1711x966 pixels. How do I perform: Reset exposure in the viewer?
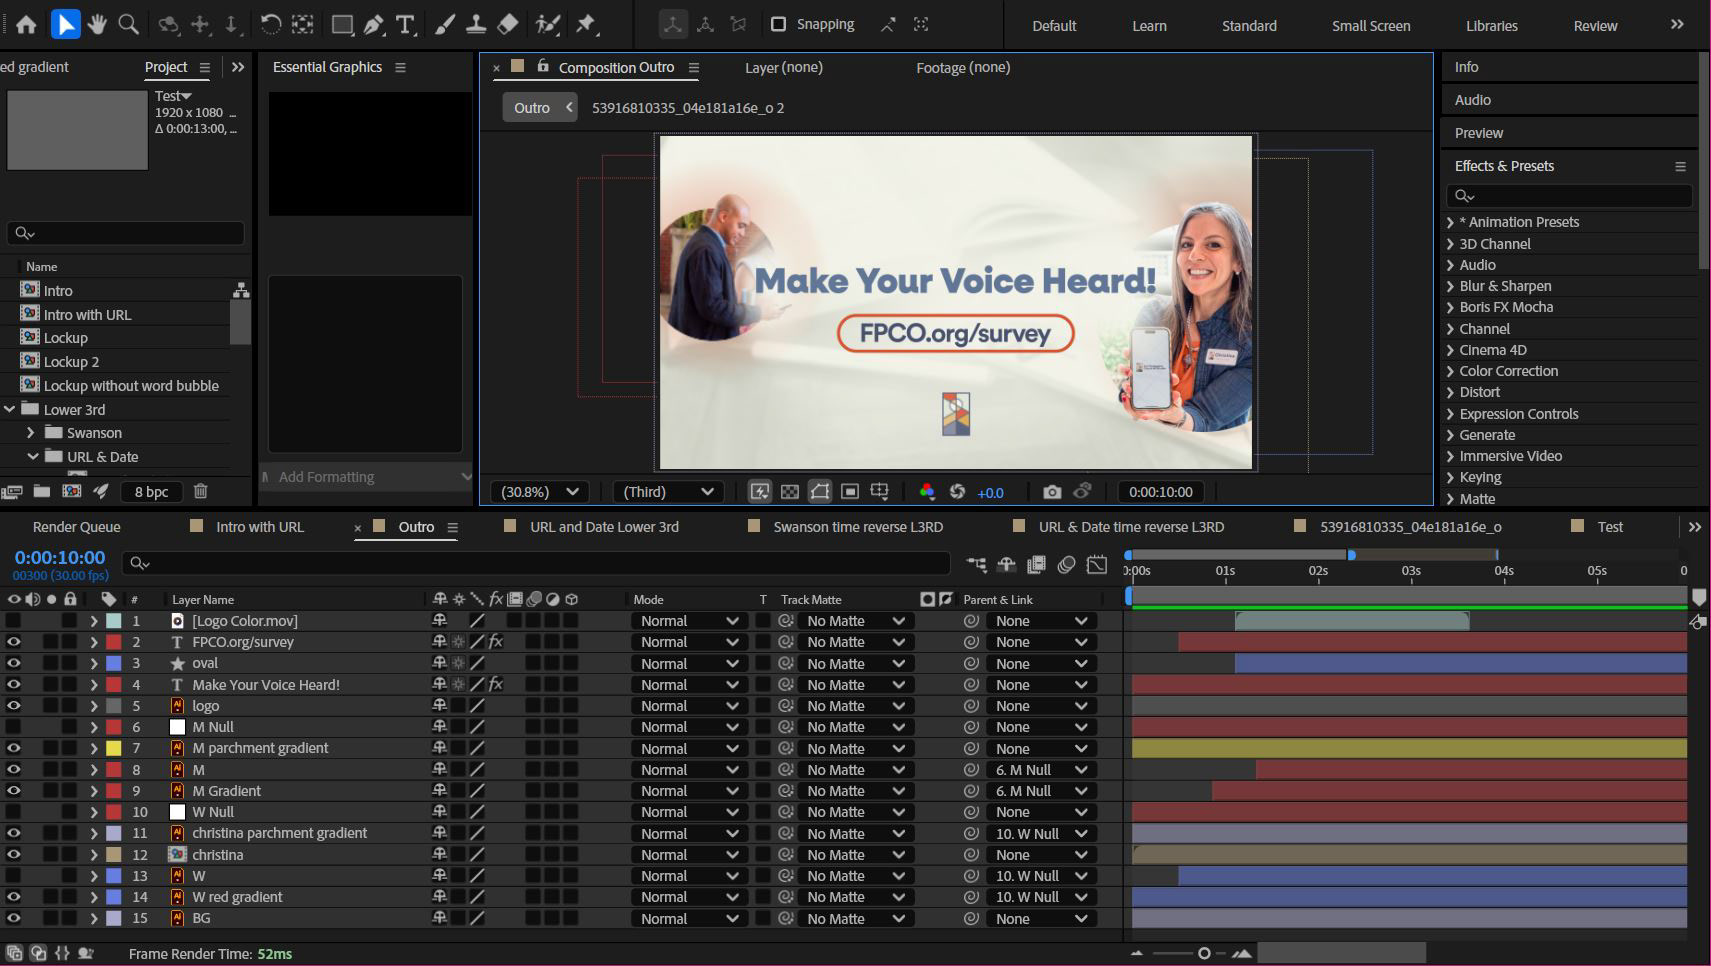957,492
